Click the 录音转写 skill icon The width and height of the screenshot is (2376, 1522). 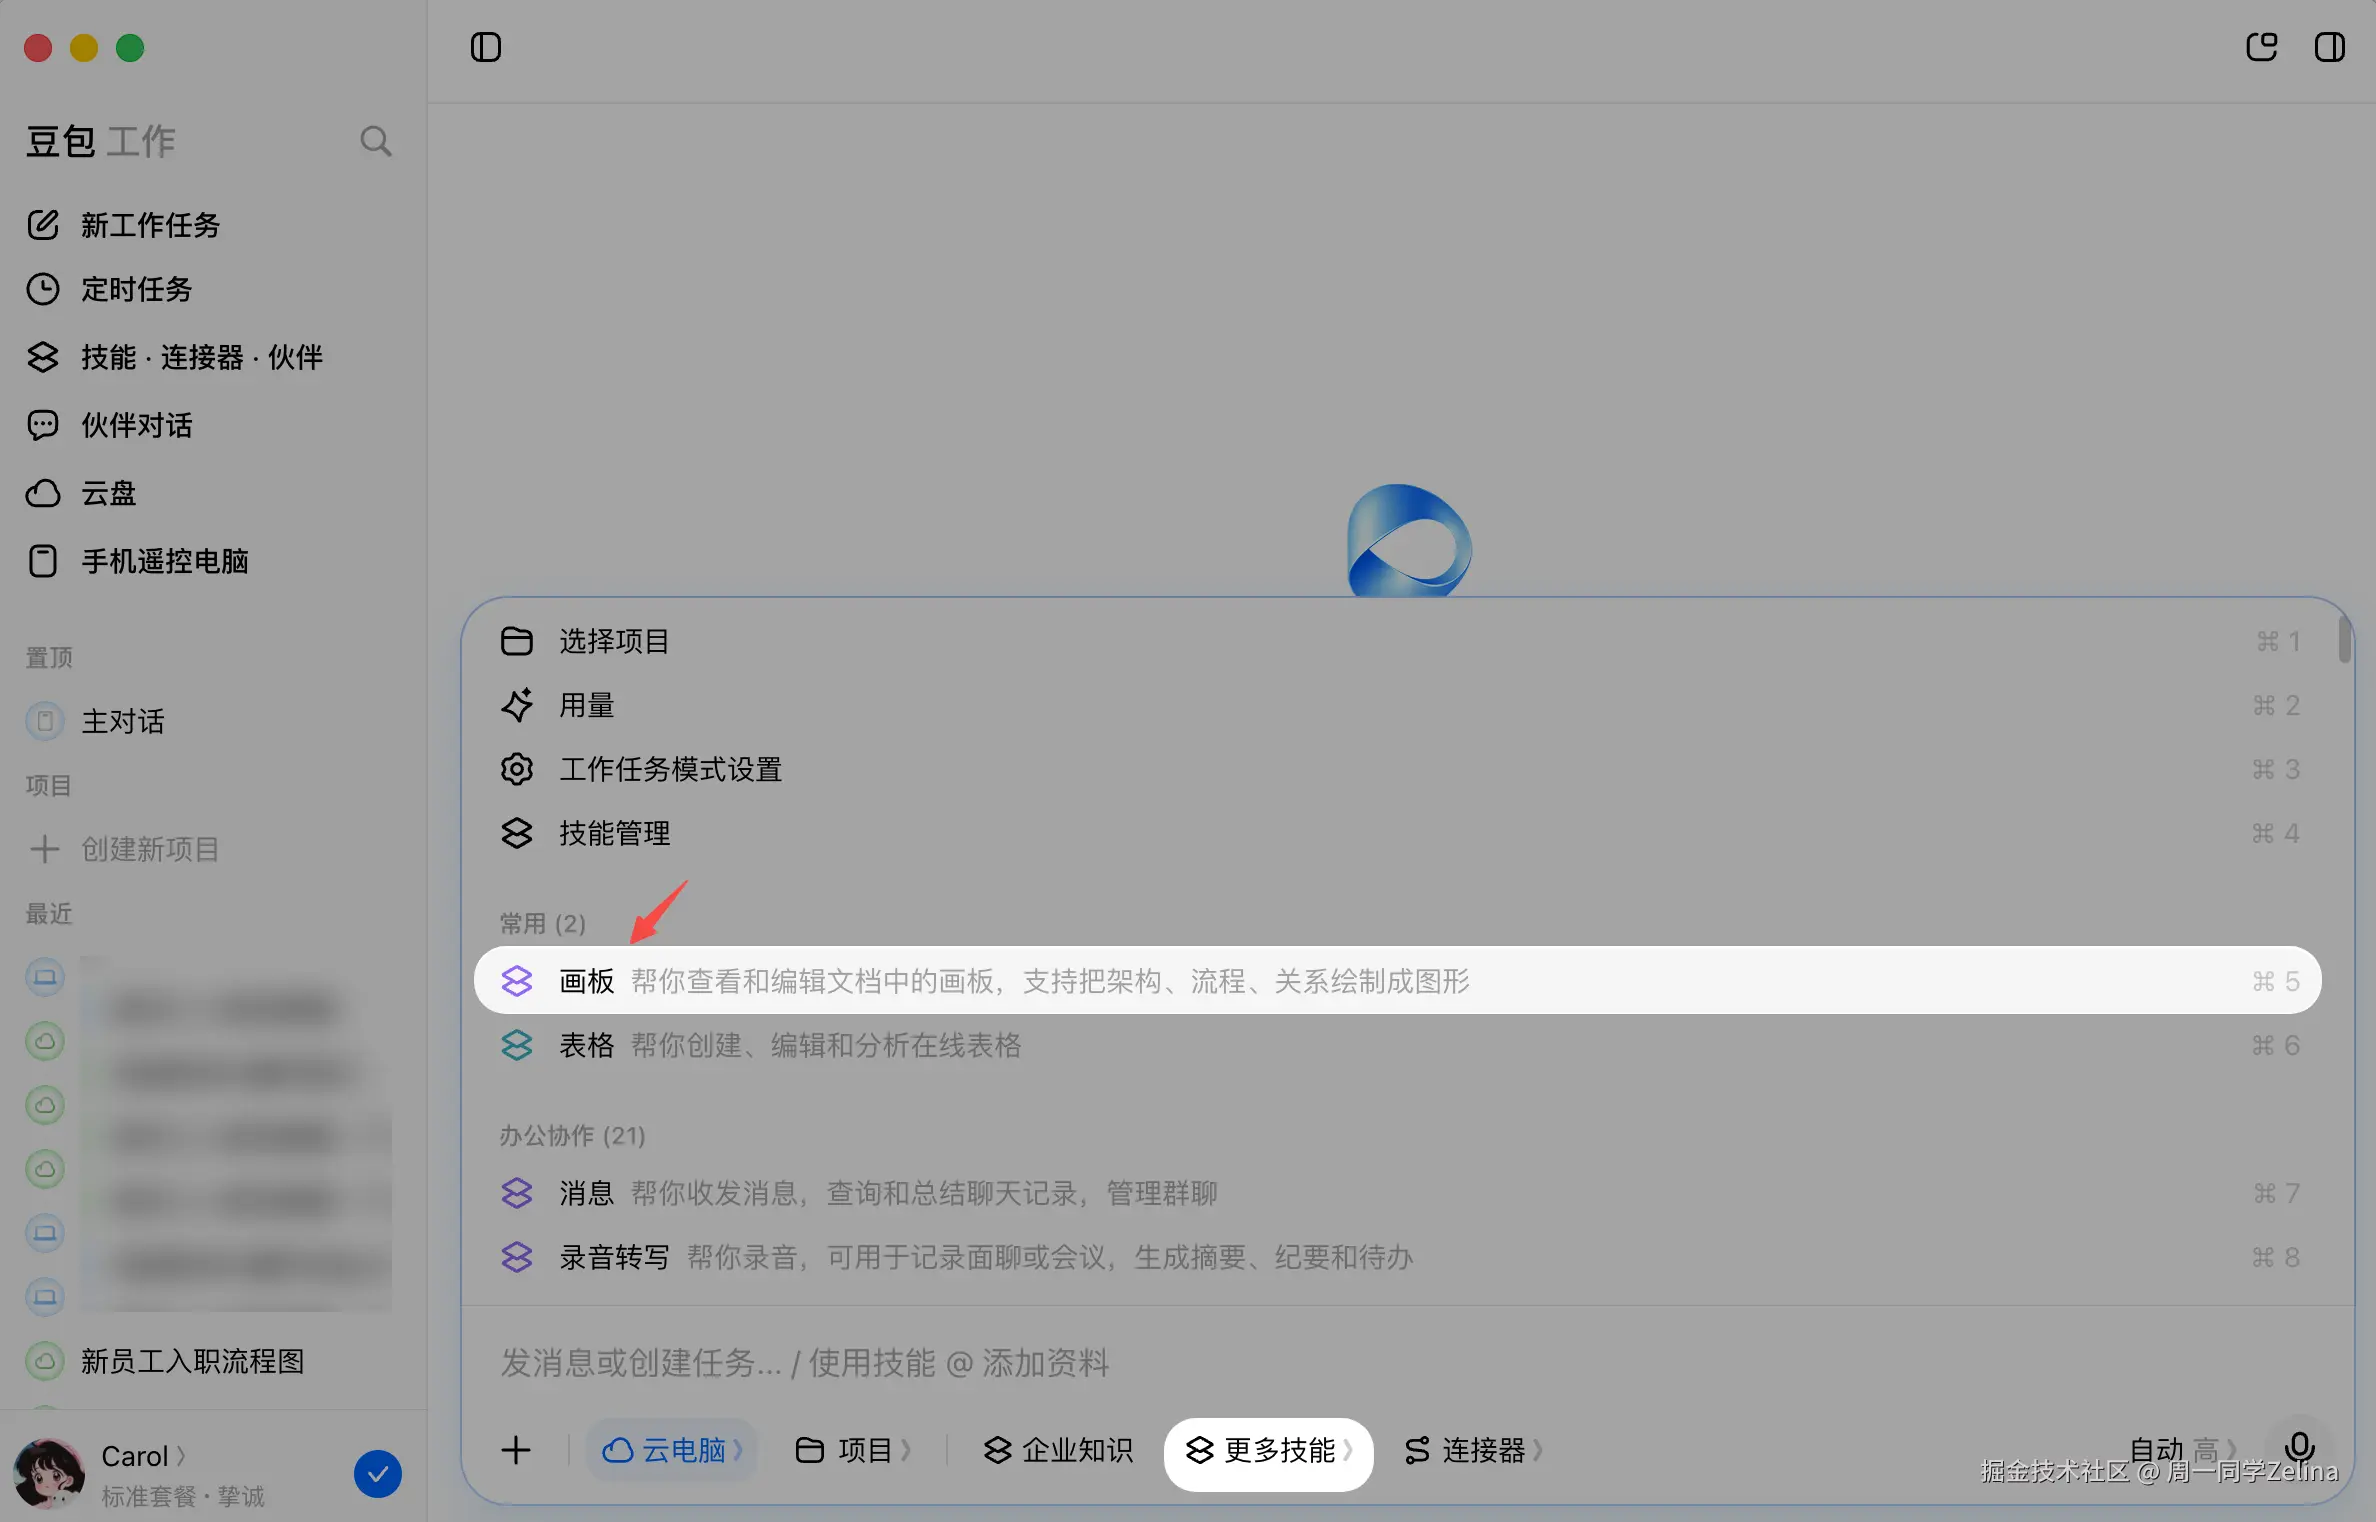coord(517,1257)
